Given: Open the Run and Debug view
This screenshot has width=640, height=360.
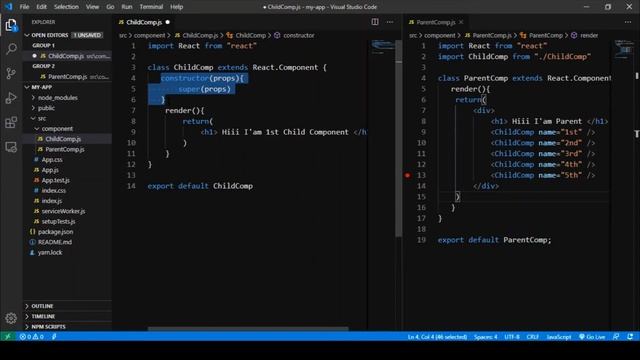Looking at the screenshot, I should coord(11,98).
